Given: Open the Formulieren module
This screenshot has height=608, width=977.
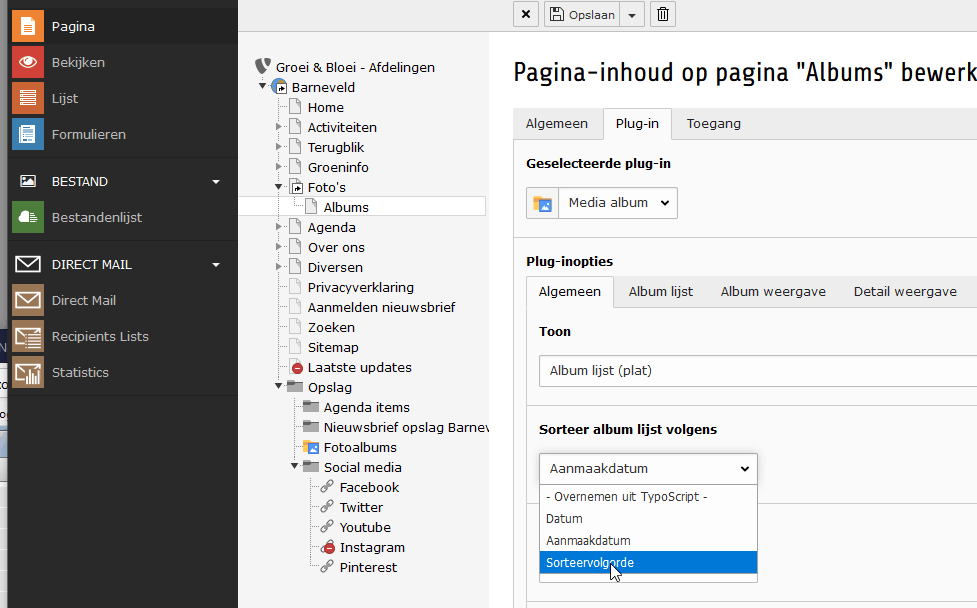Looking at the screenshot, I should point(28,134).
